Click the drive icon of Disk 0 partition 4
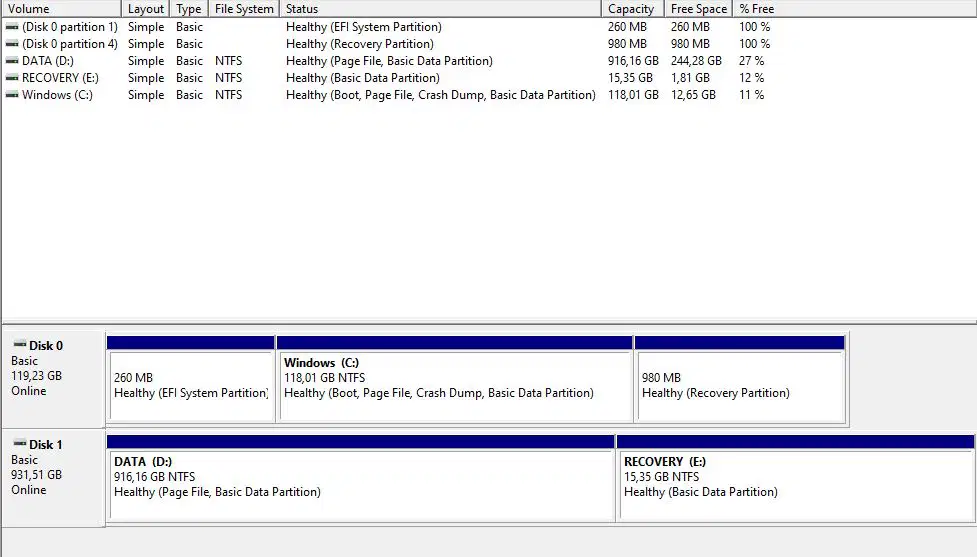Image resolution: width=977 pixels, height=557 pixels. point(12,44)
